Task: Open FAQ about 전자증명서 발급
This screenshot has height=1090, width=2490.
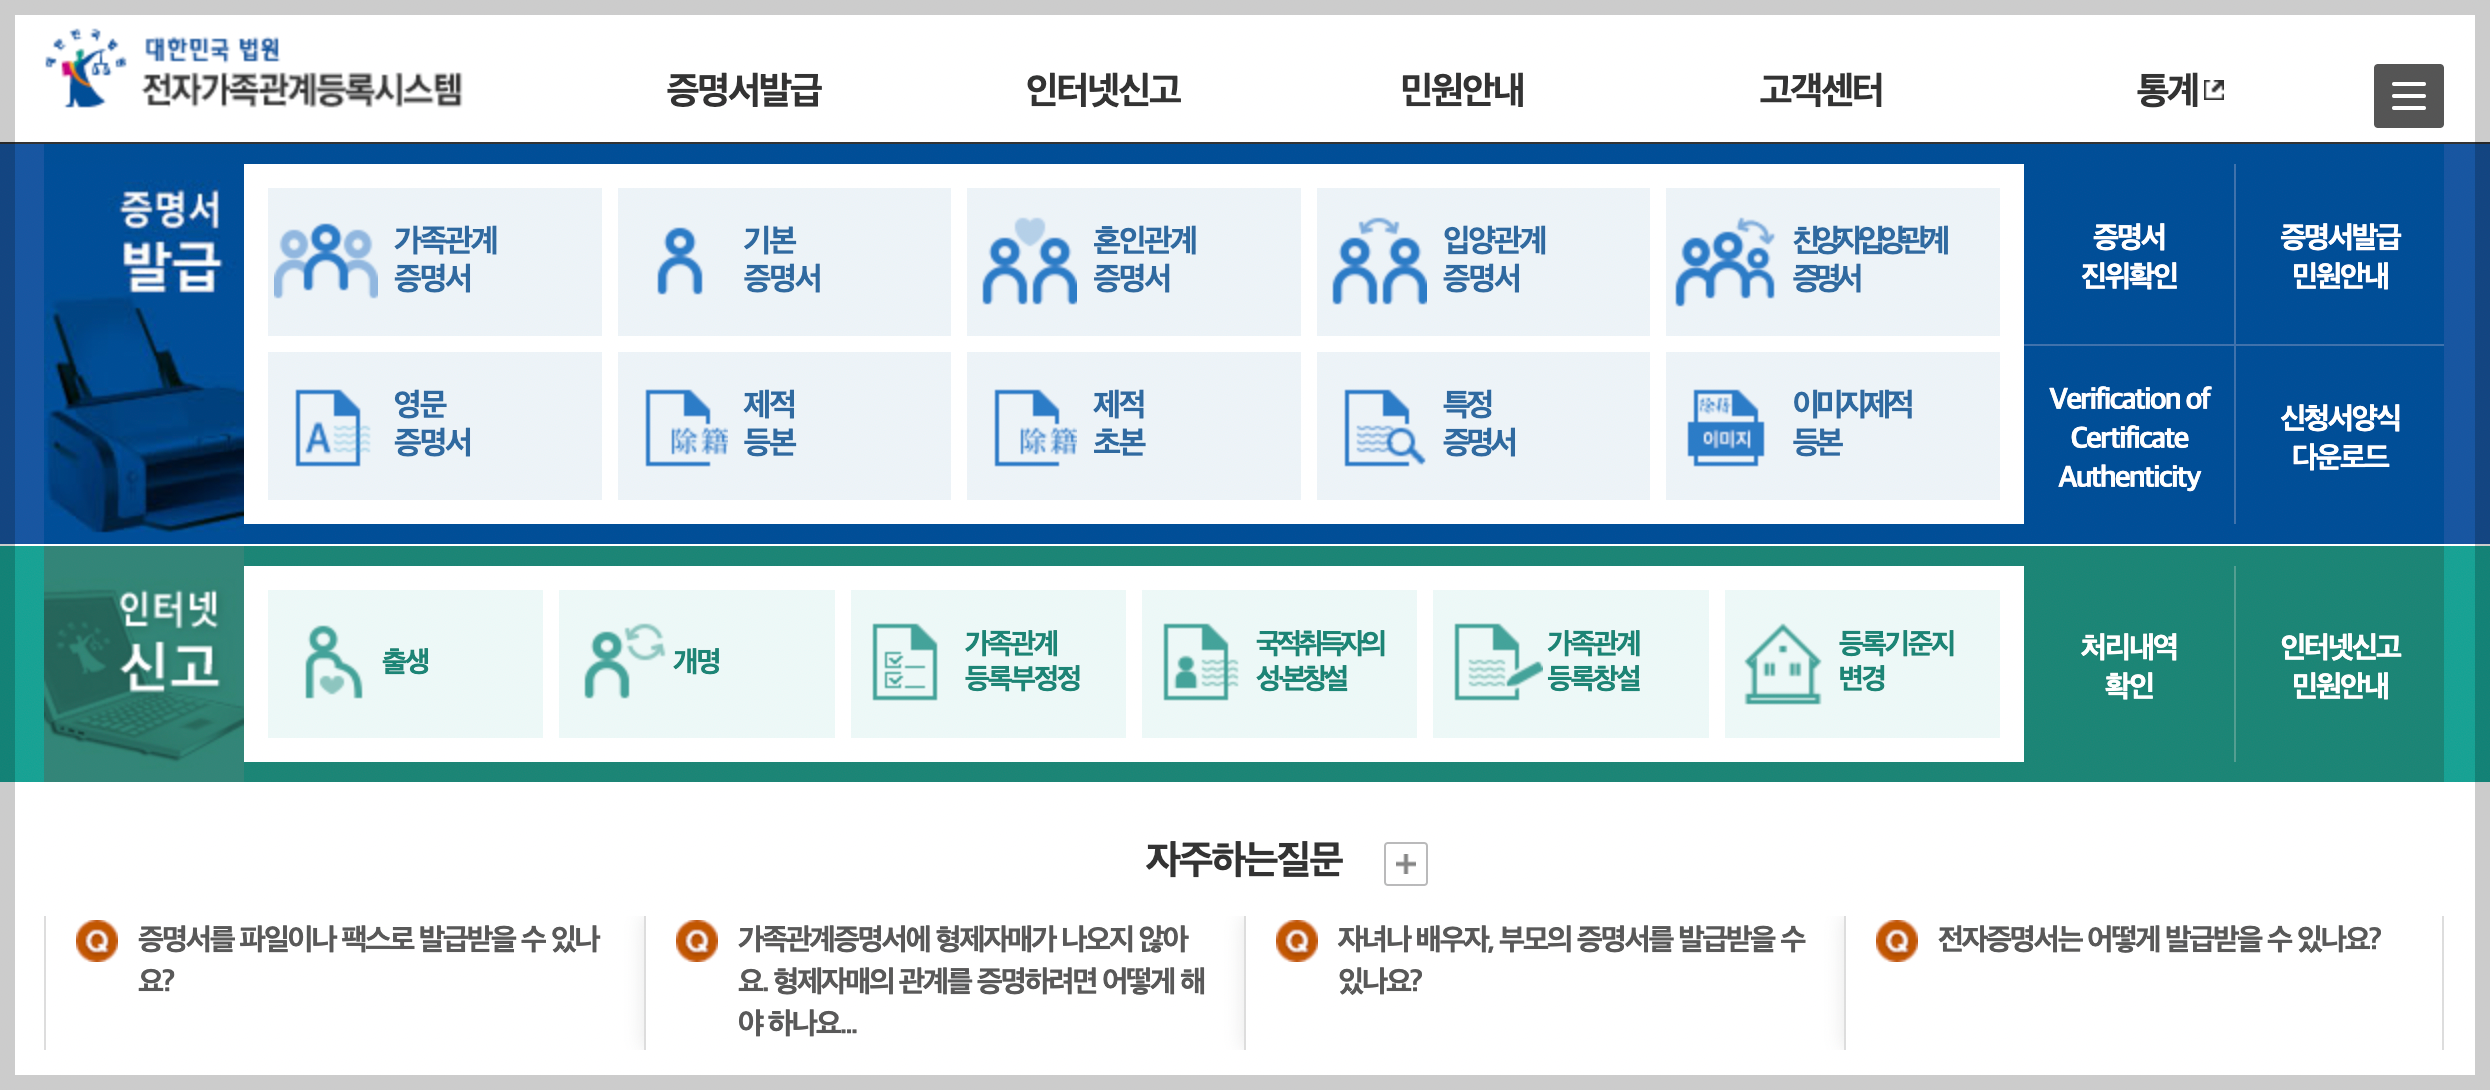Action: pos(2158,939)
